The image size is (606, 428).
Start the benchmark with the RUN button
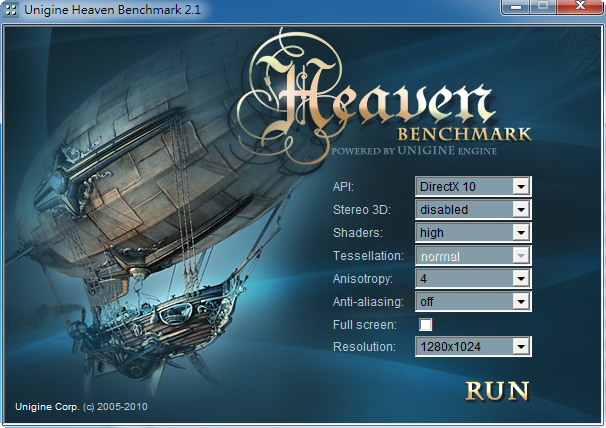tap(497, 391)
